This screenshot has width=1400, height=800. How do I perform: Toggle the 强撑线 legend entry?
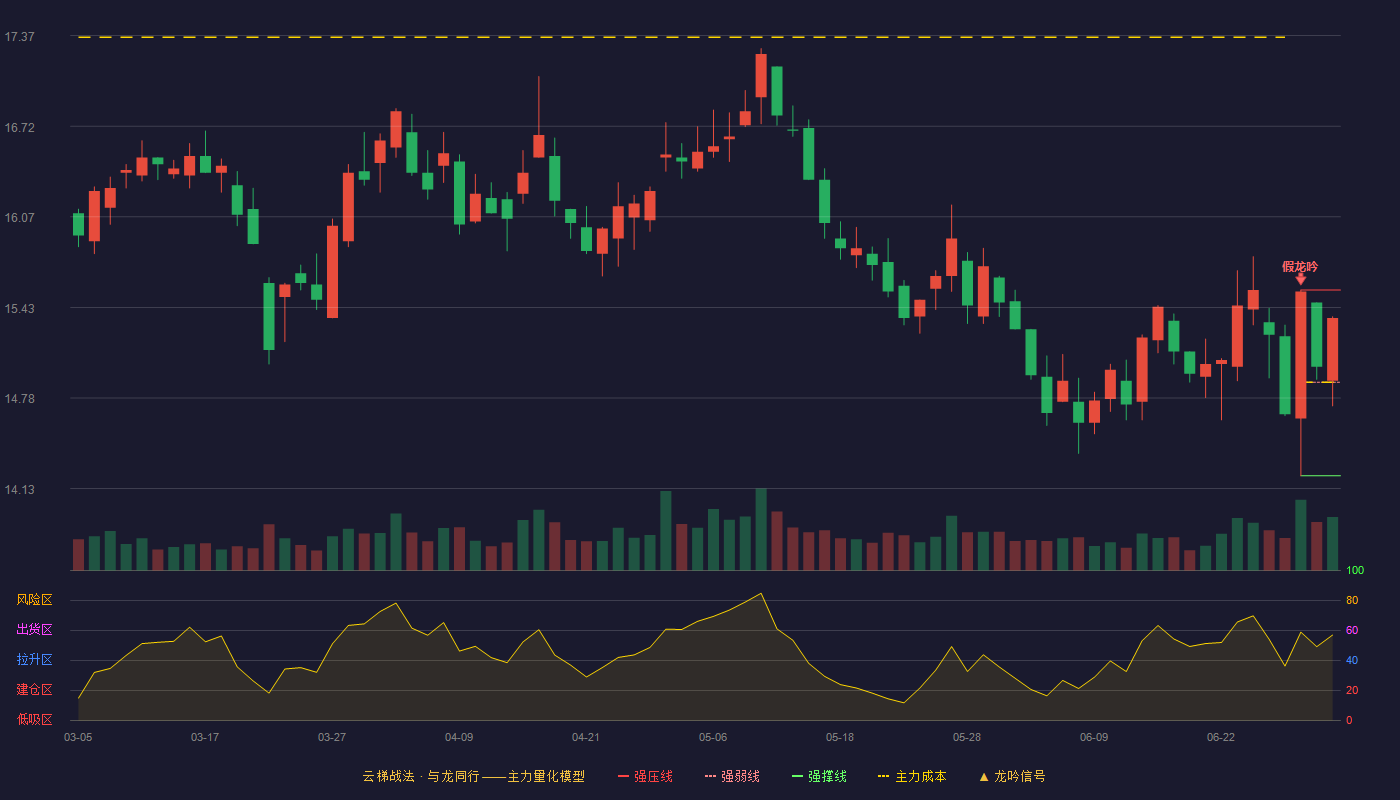pyautogui.click(x=819, y=776)
